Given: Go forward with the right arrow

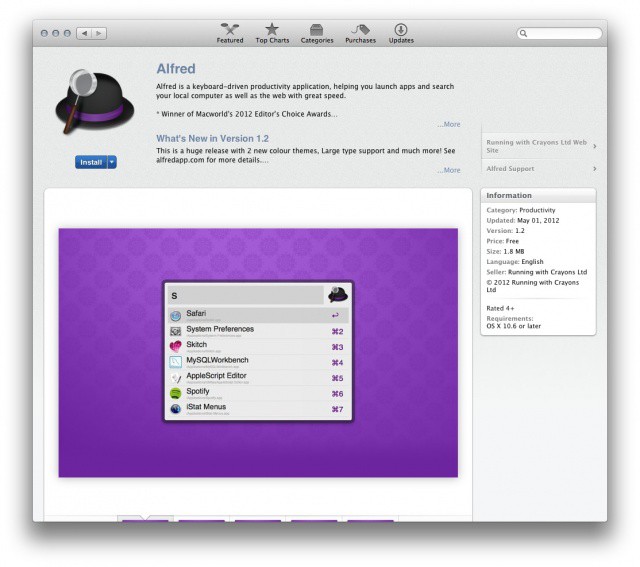Looking at the screenshot, I should (x=97, y=33).
